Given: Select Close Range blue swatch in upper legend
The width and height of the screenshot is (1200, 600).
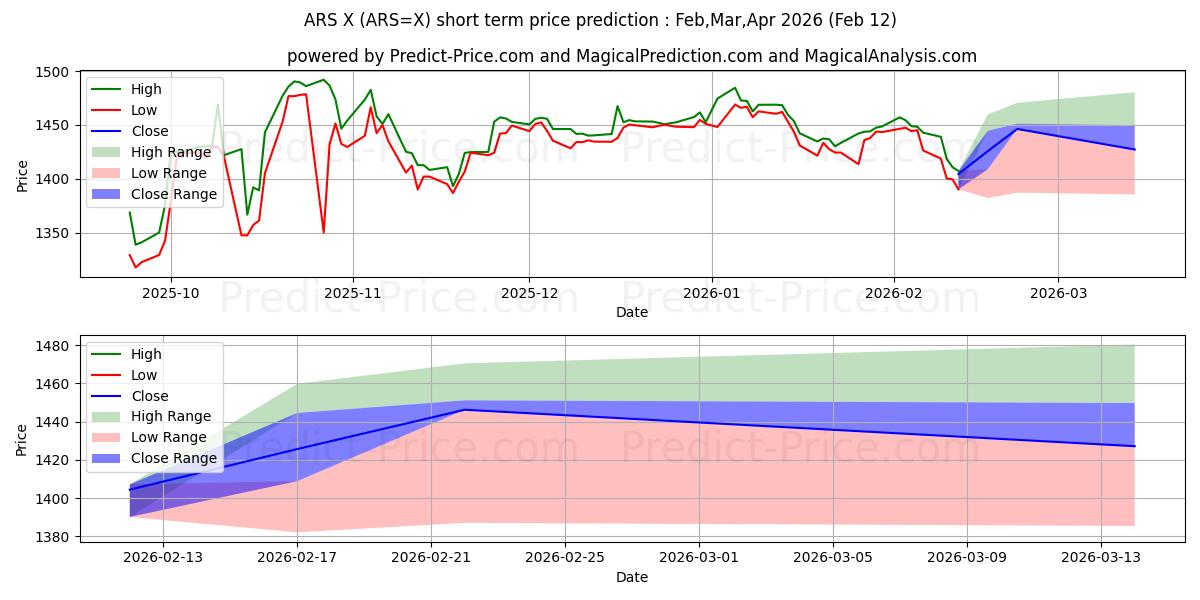Looking at the screenshot, I should 108,194.
